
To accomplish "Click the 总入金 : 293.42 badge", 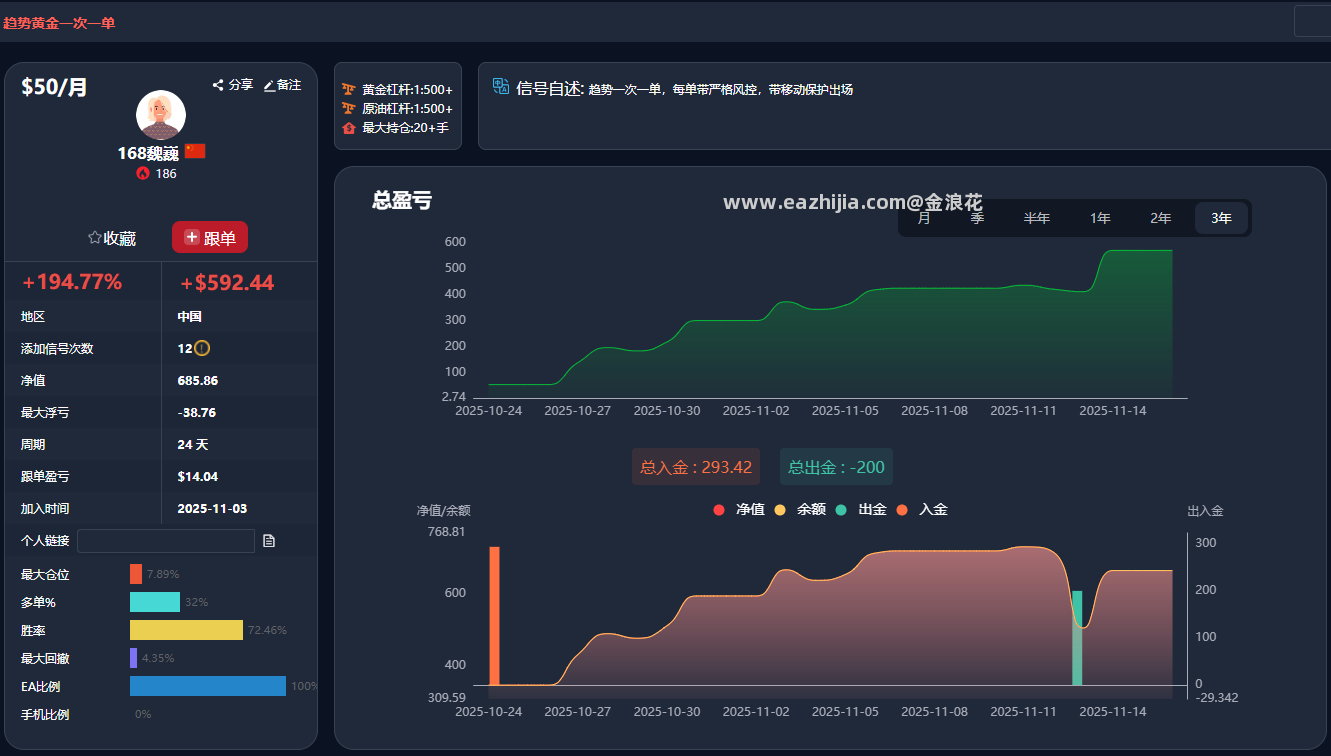I will point(696,467).
